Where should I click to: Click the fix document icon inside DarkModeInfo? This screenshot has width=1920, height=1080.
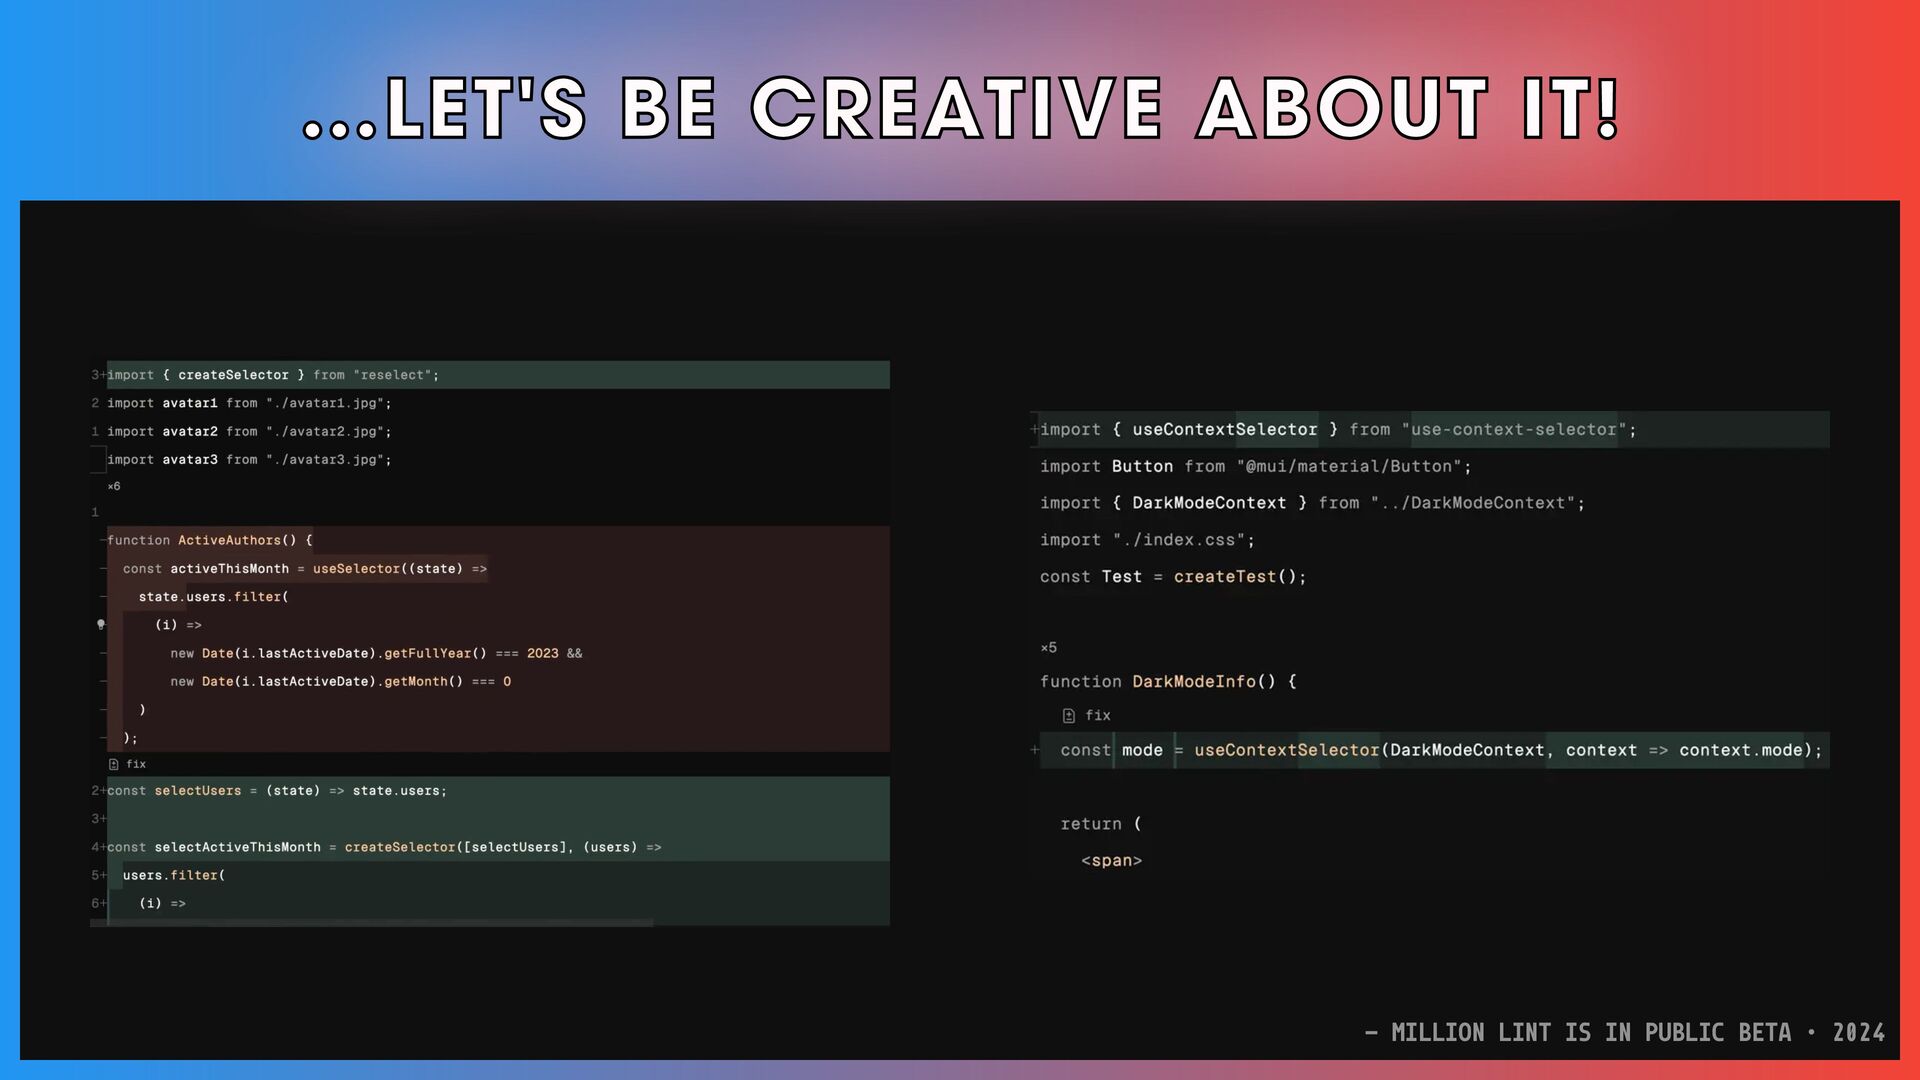(1069, 716)
